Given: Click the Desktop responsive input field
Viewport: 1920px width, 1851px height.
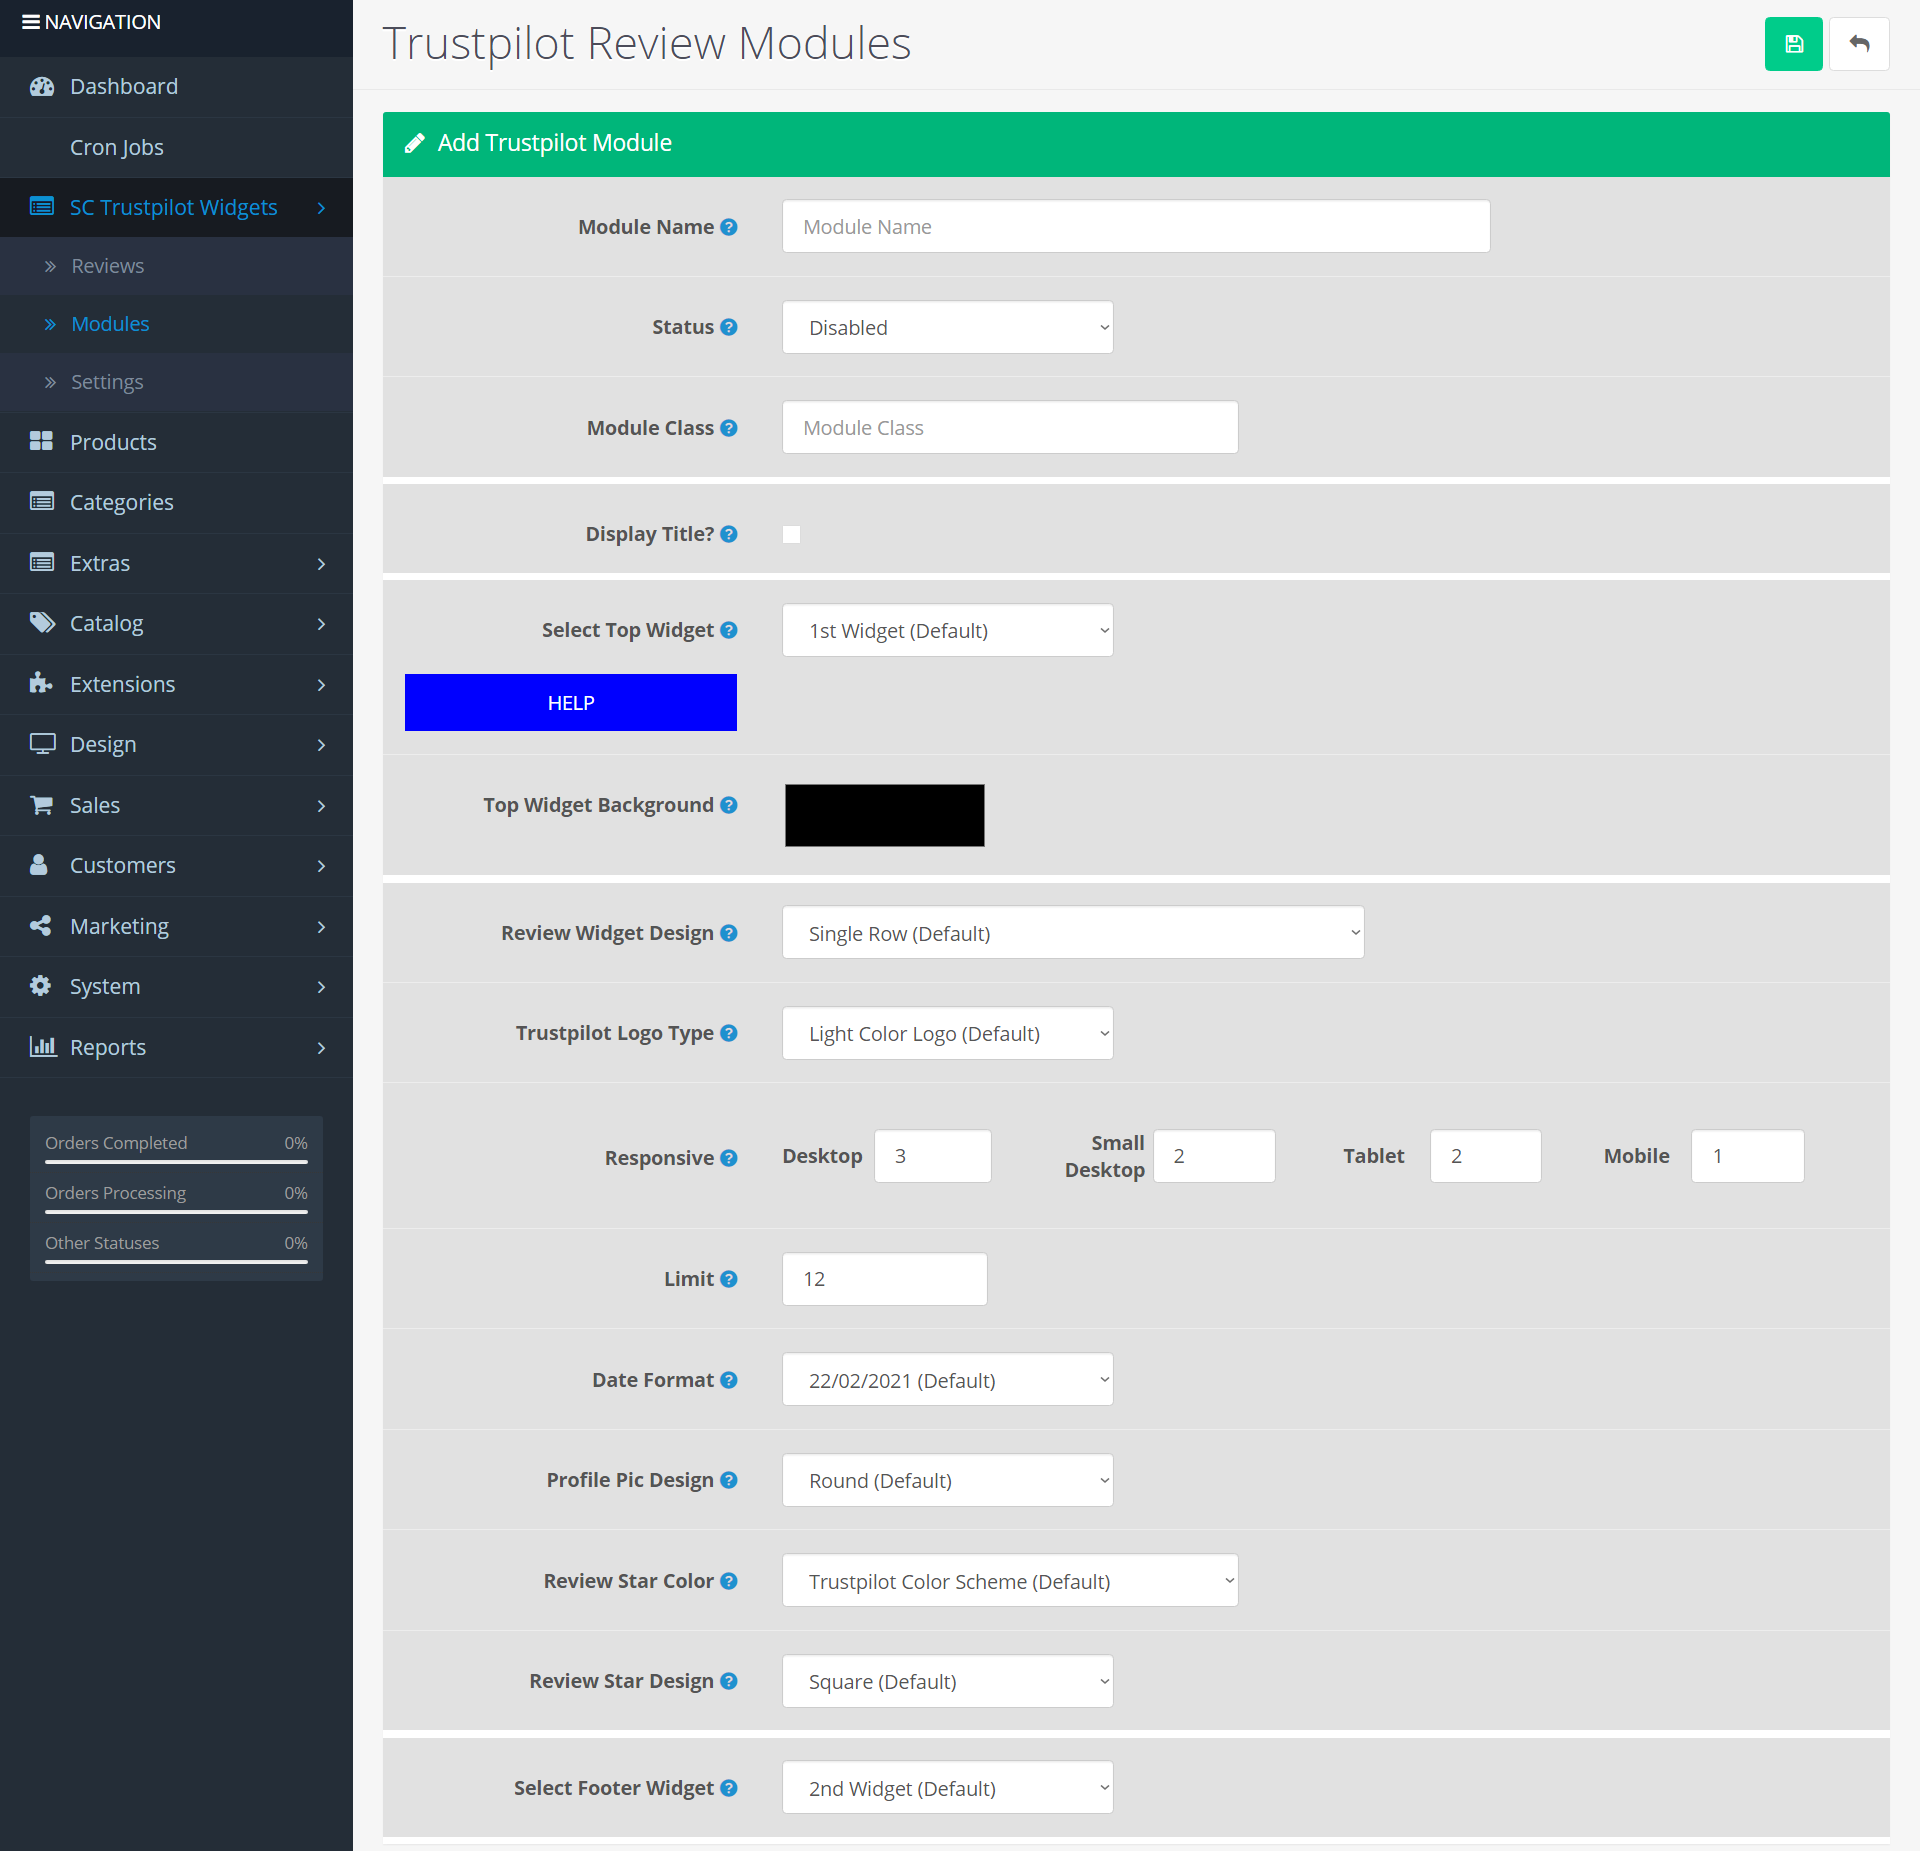Looking at the screenshot, I should tap(933, 1156).
